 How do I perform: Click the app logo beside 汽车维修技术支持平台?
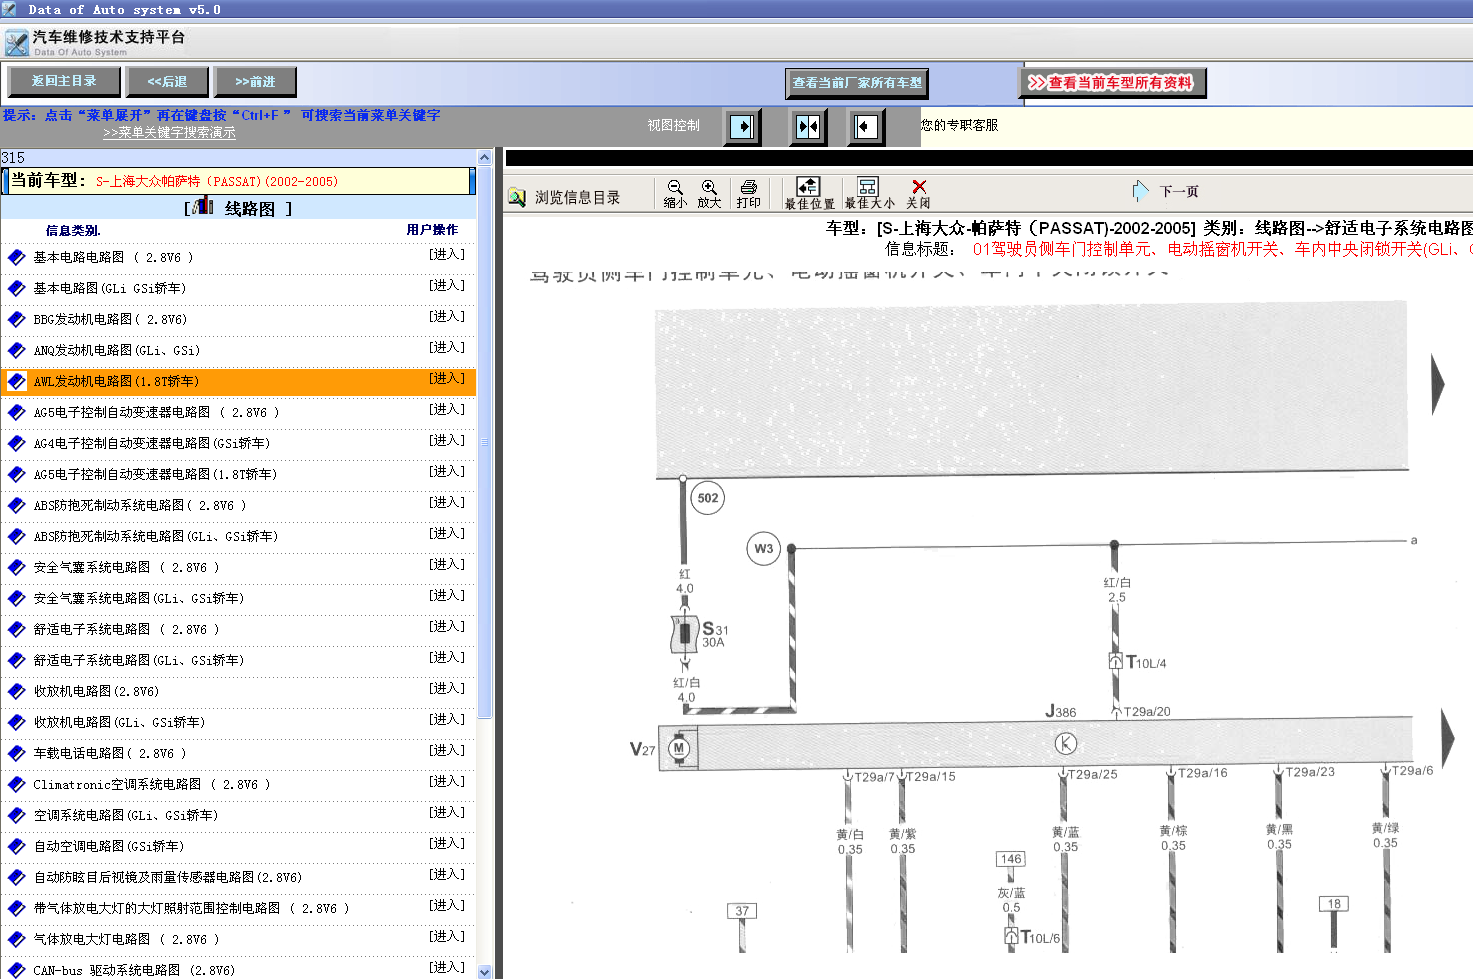pos(17,43)
